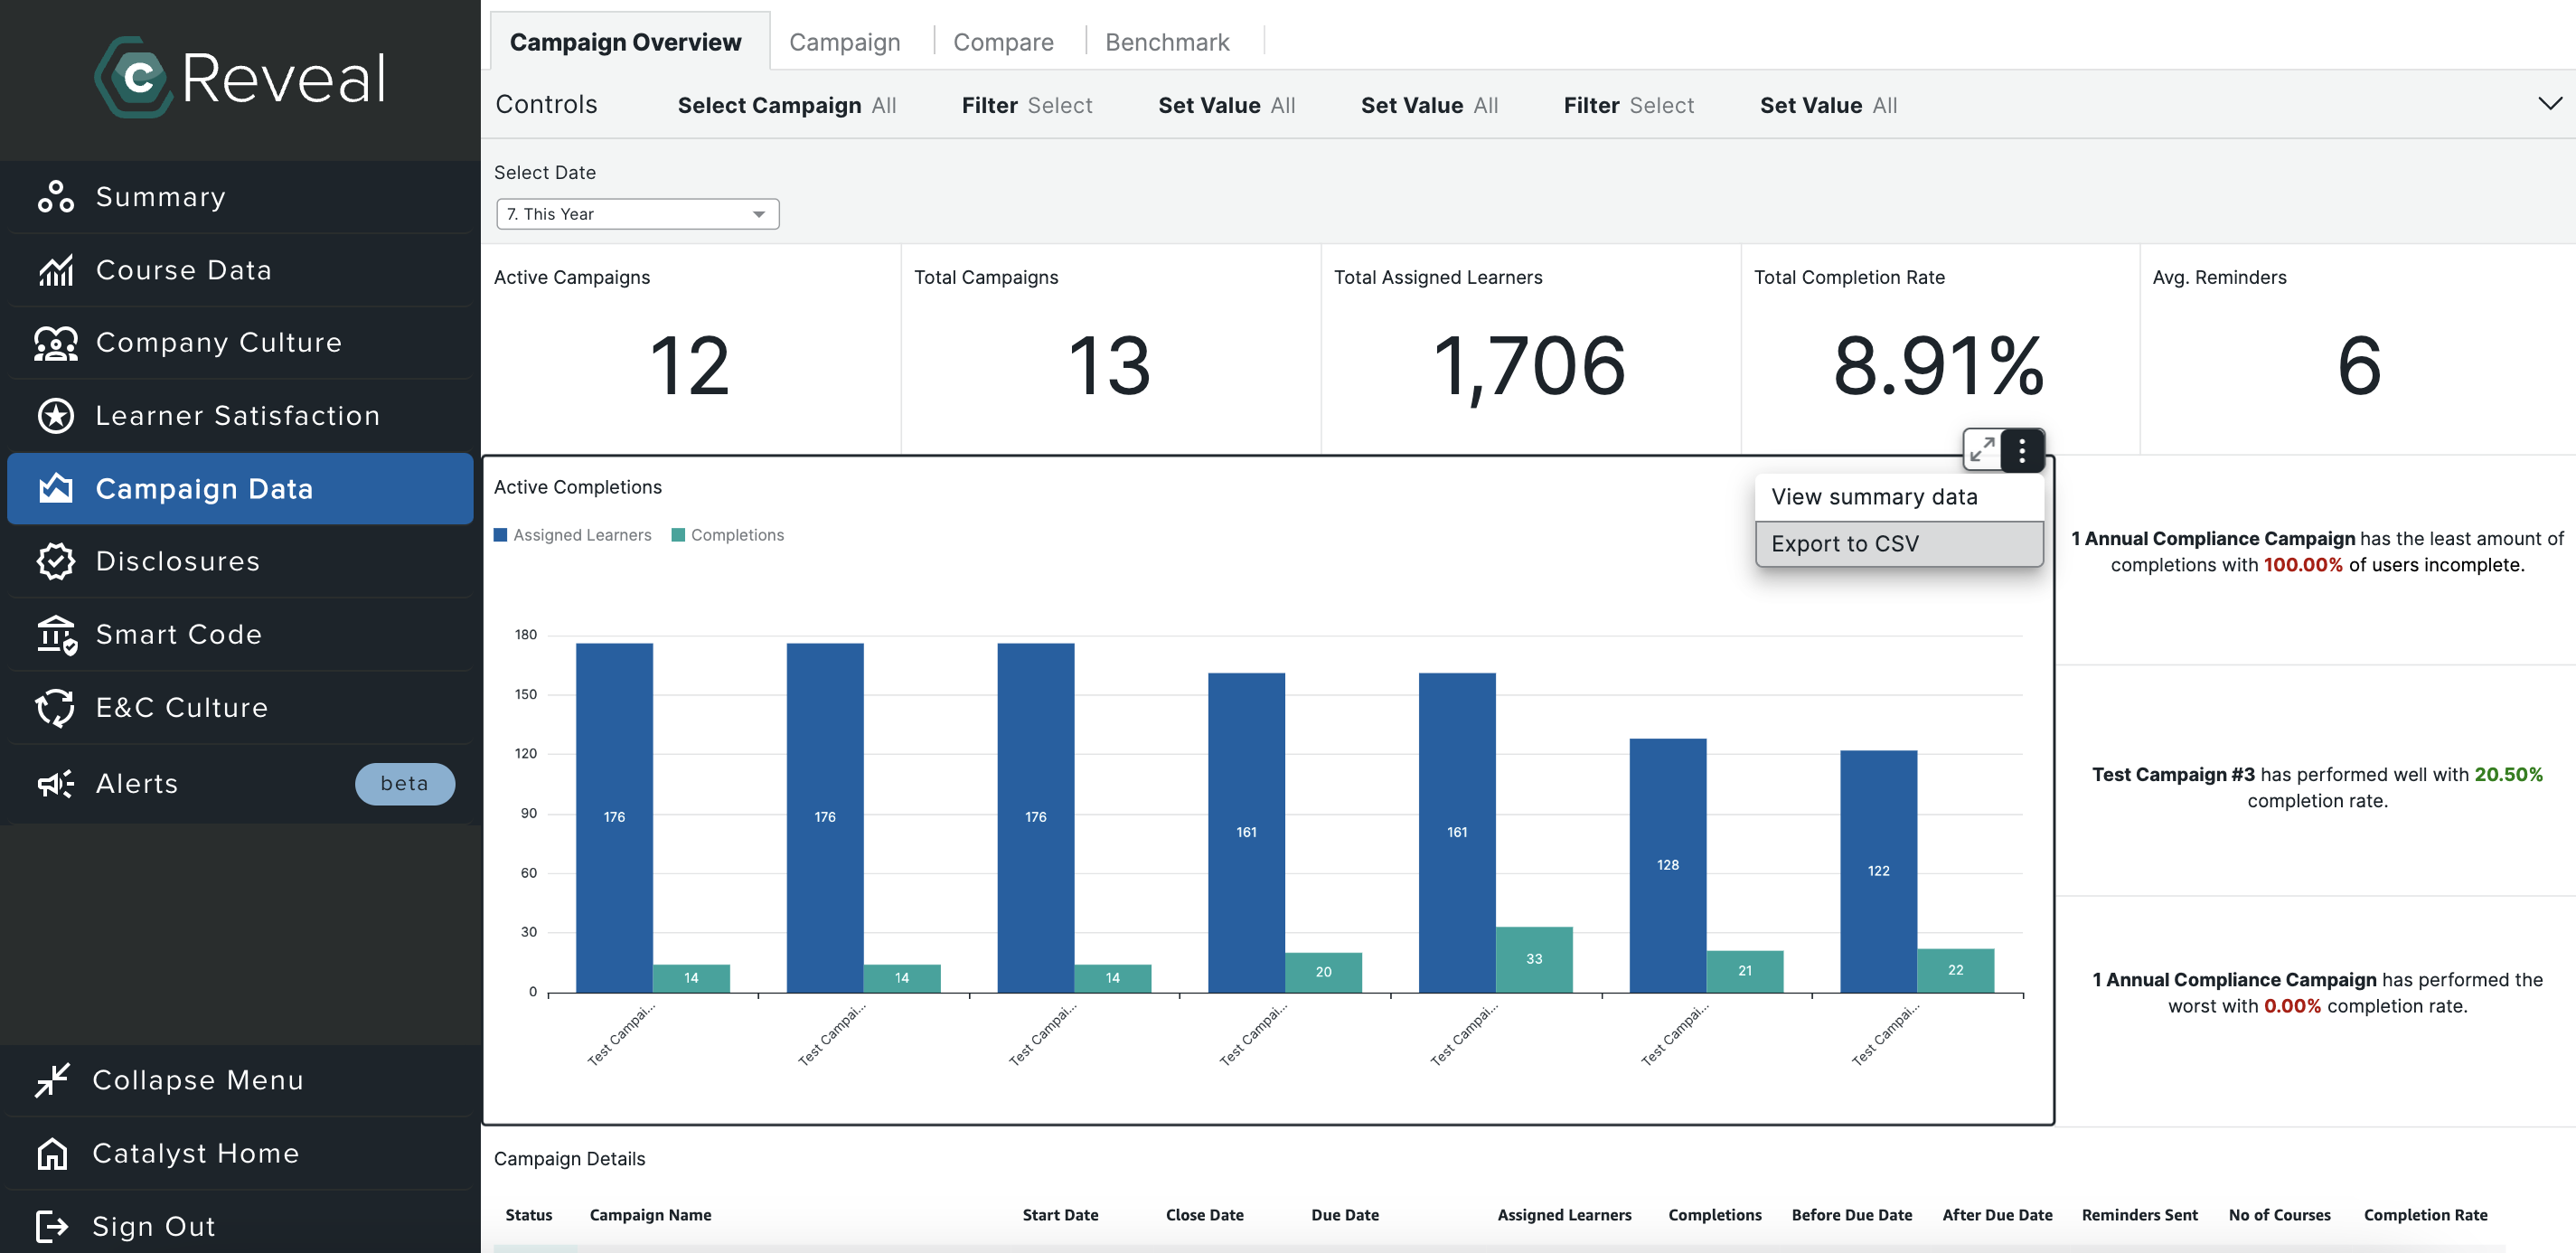Click the Smart Code building icon
The image size is (2576, 1253).
coord(56,635)
